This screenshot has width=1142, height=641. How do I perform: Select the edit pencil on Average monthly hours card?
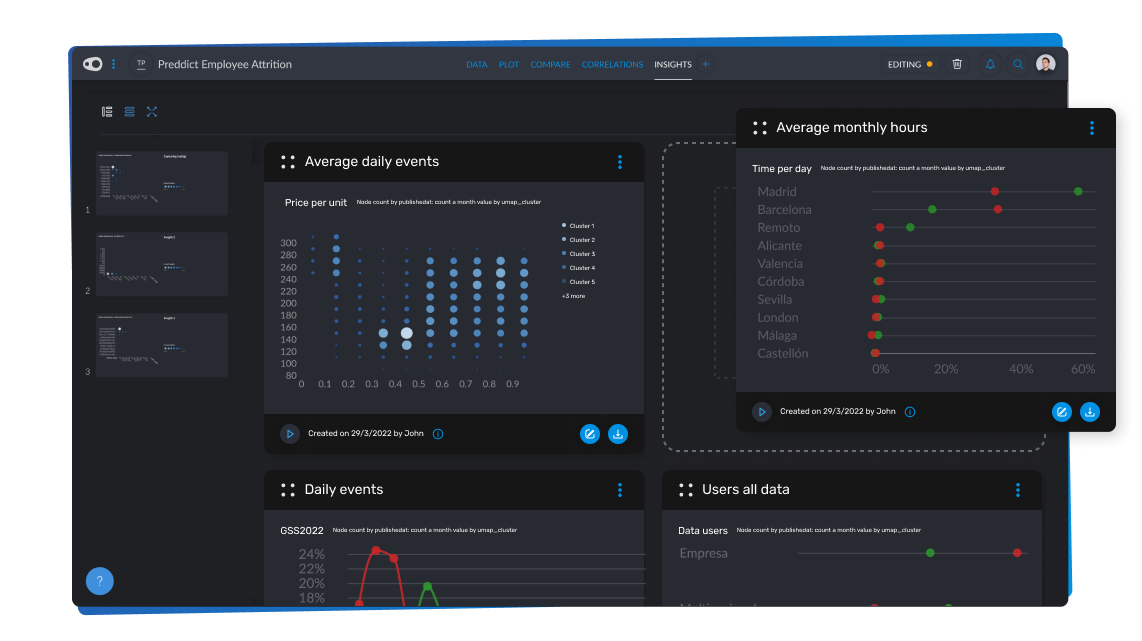point(1062,411)
